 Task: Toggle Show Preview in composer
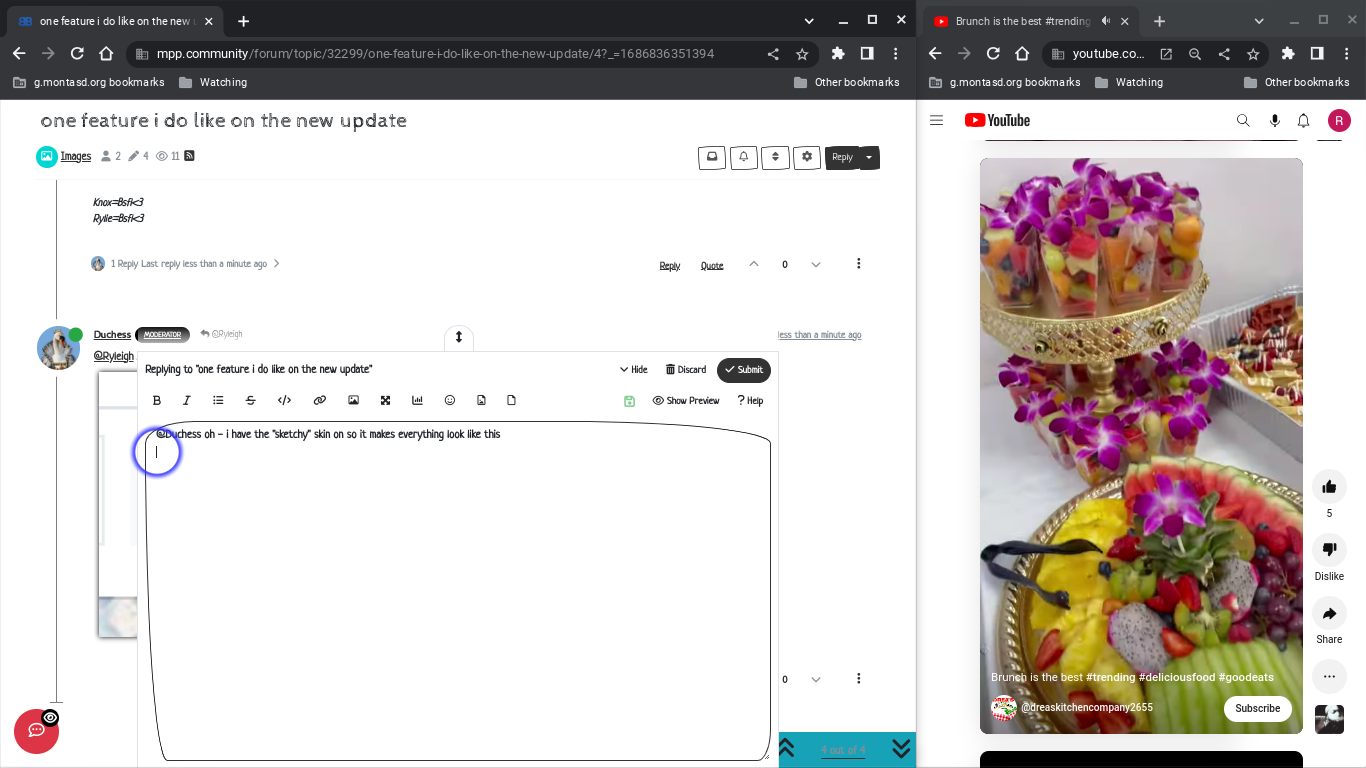[x=686, y=400]
